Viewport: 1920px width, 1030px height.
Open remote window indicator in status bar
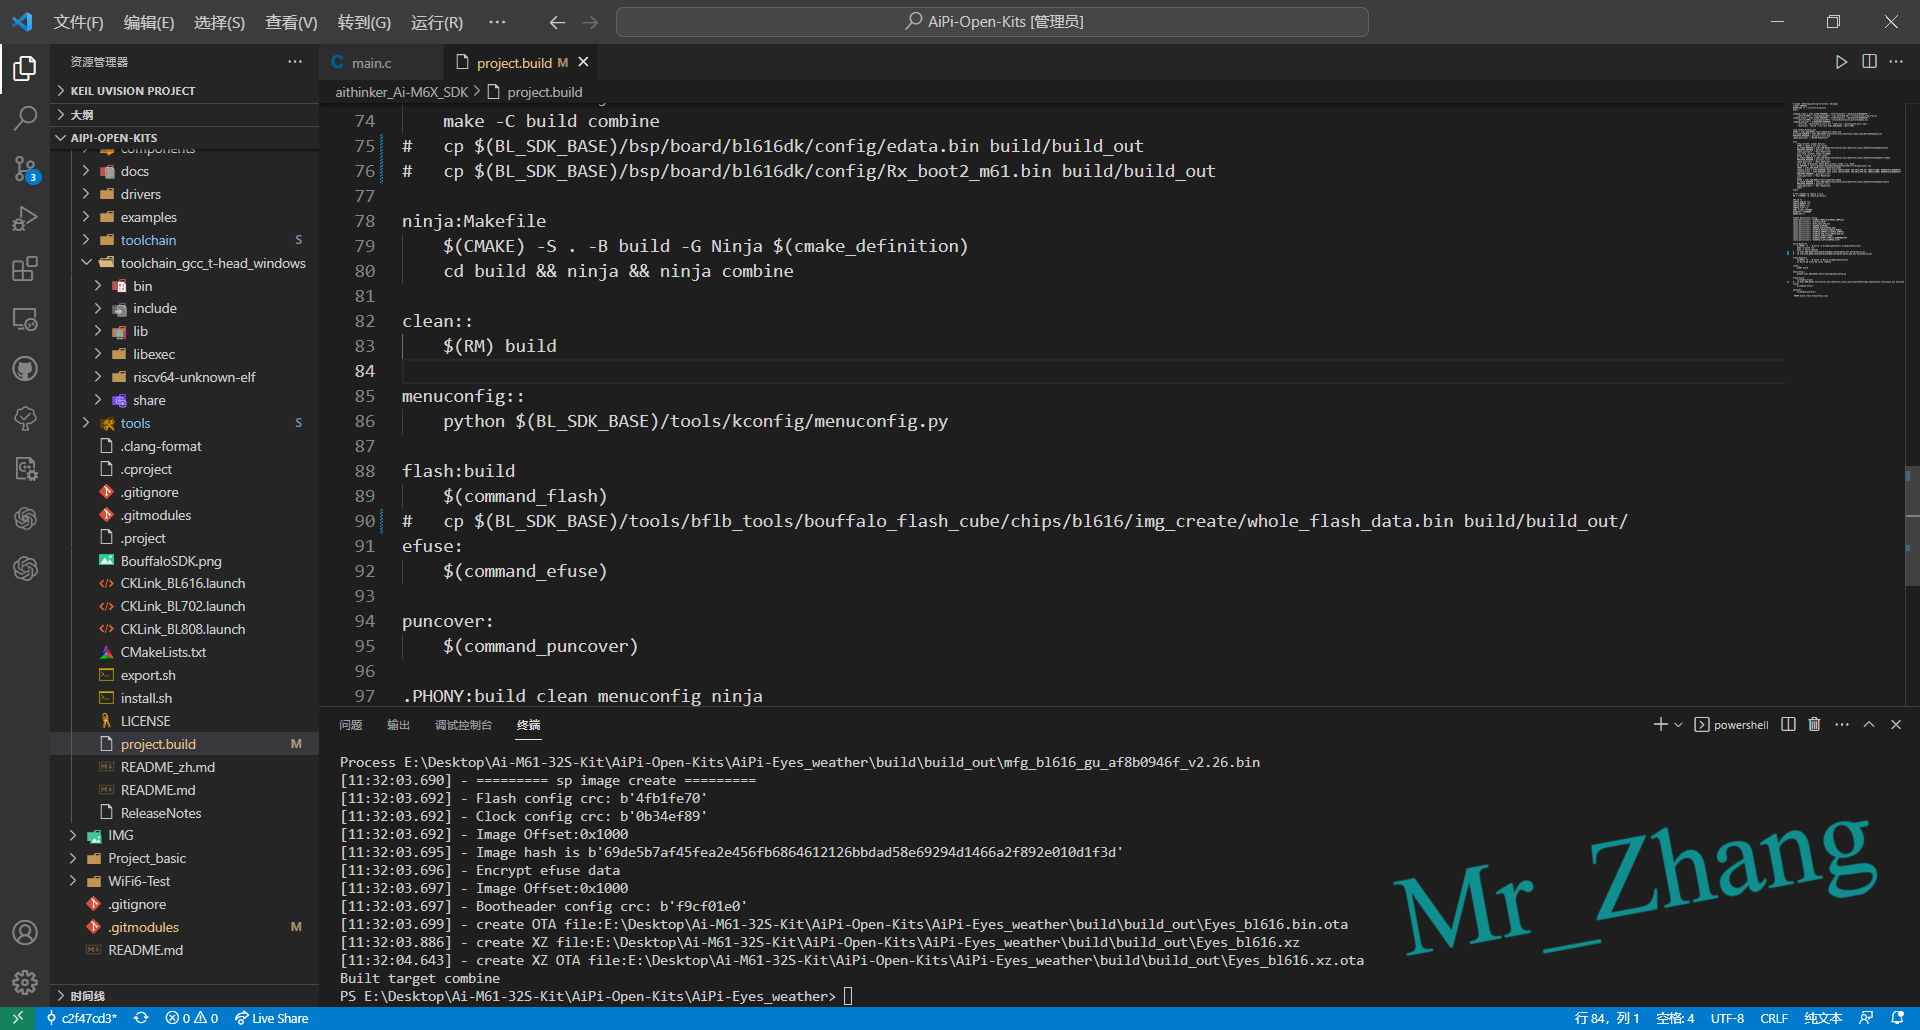[17, 1018]
